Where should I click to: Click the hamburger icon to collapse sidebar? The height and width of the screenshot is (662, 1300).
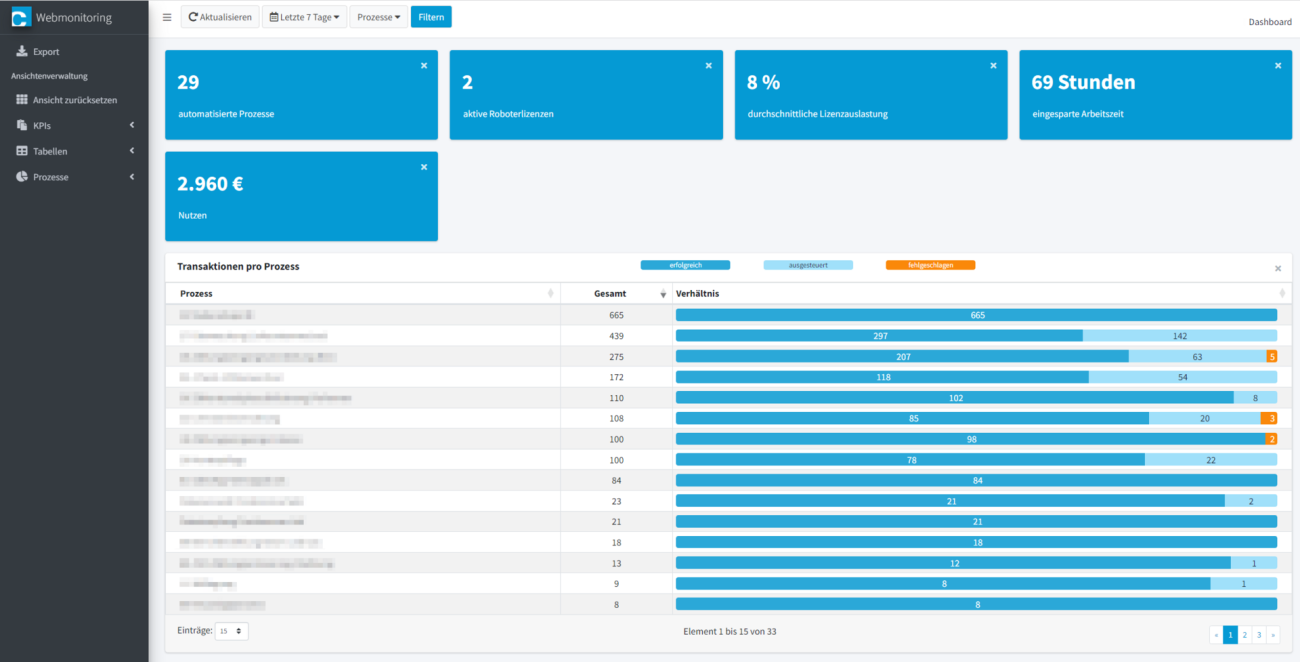(x=166, y=16)
